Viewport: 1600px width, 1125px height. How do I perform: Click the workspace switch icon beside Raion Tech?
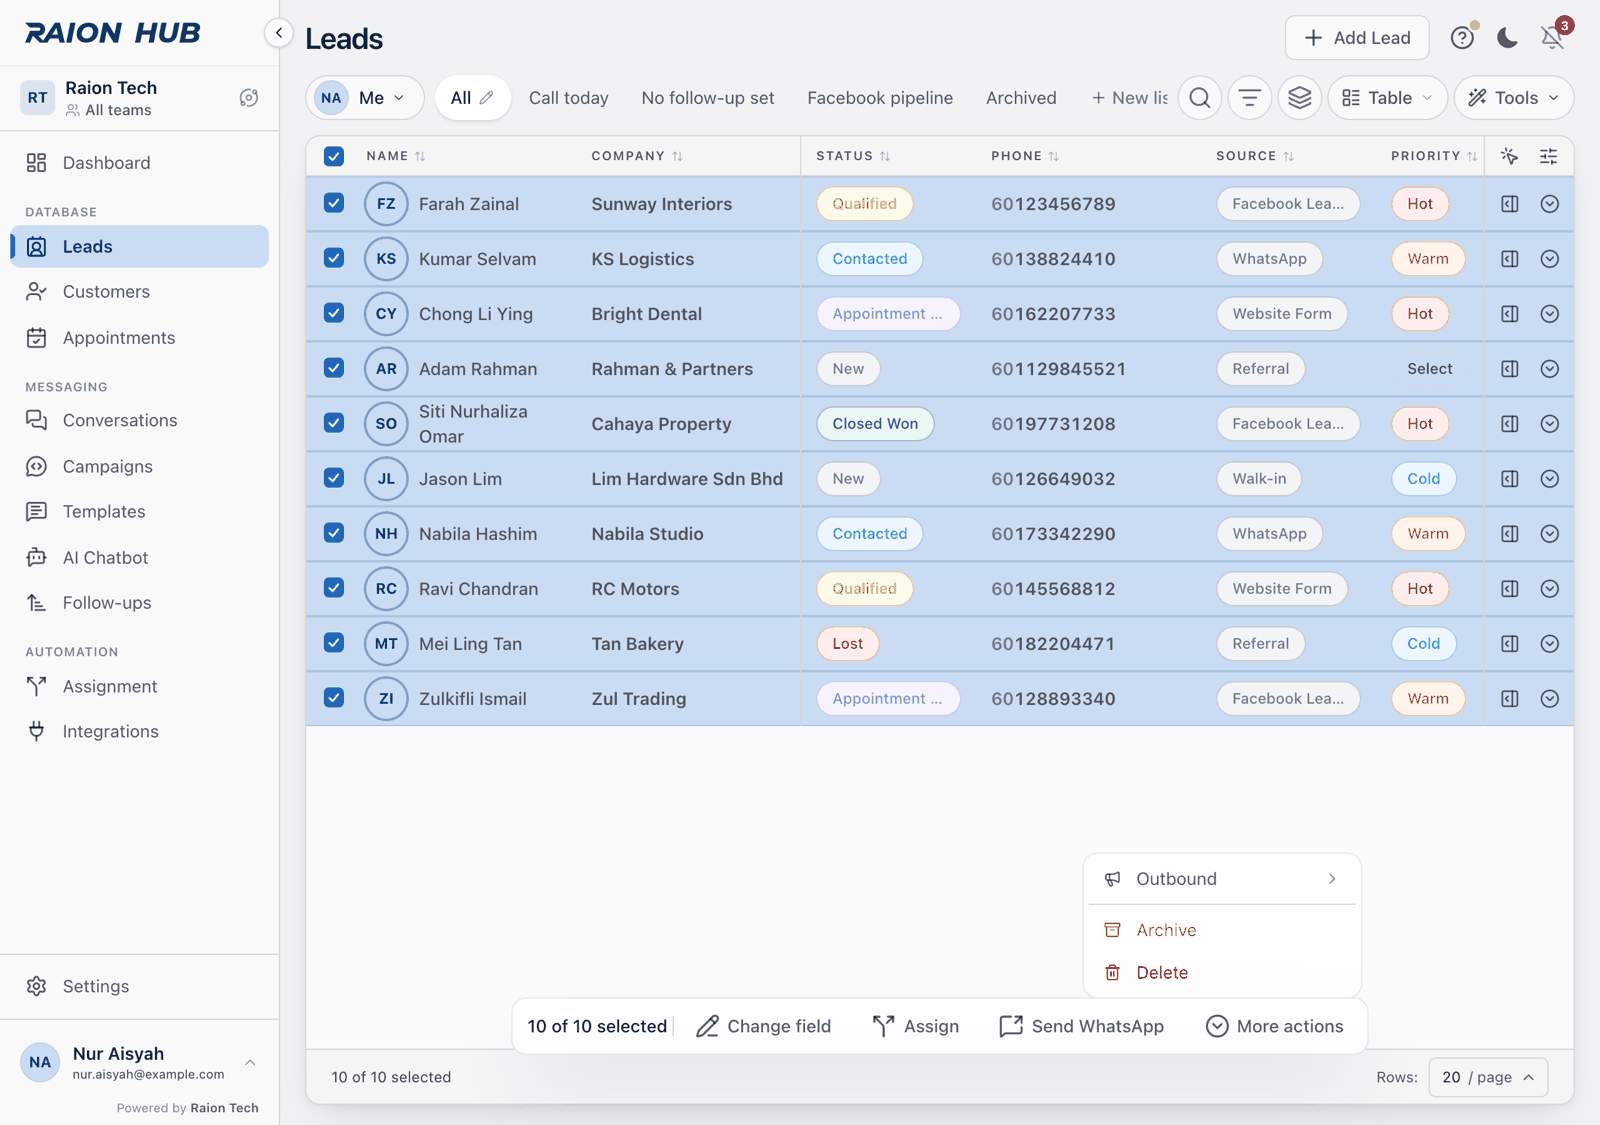(x=249, y=98)
